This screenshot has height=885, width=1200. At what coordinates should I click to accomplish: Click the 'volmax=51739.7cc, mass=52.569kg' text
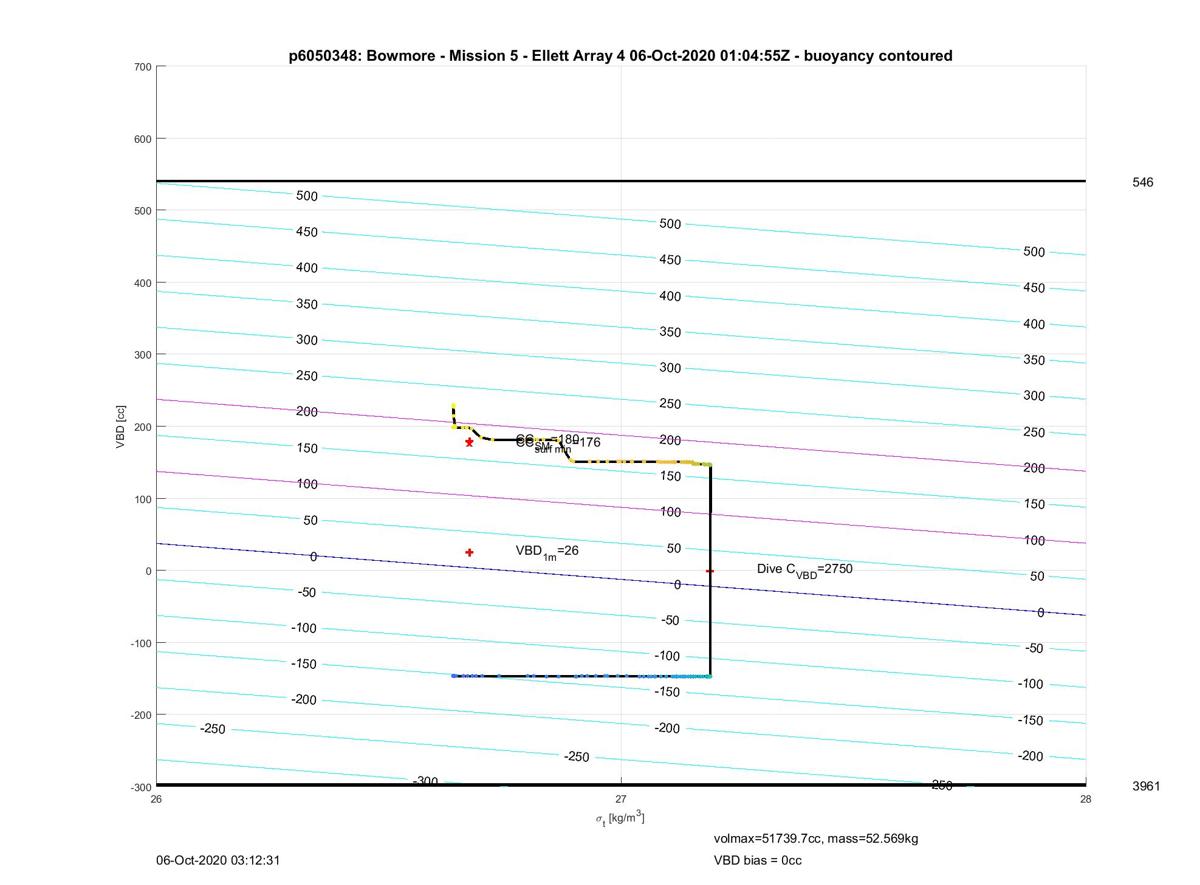815,838
